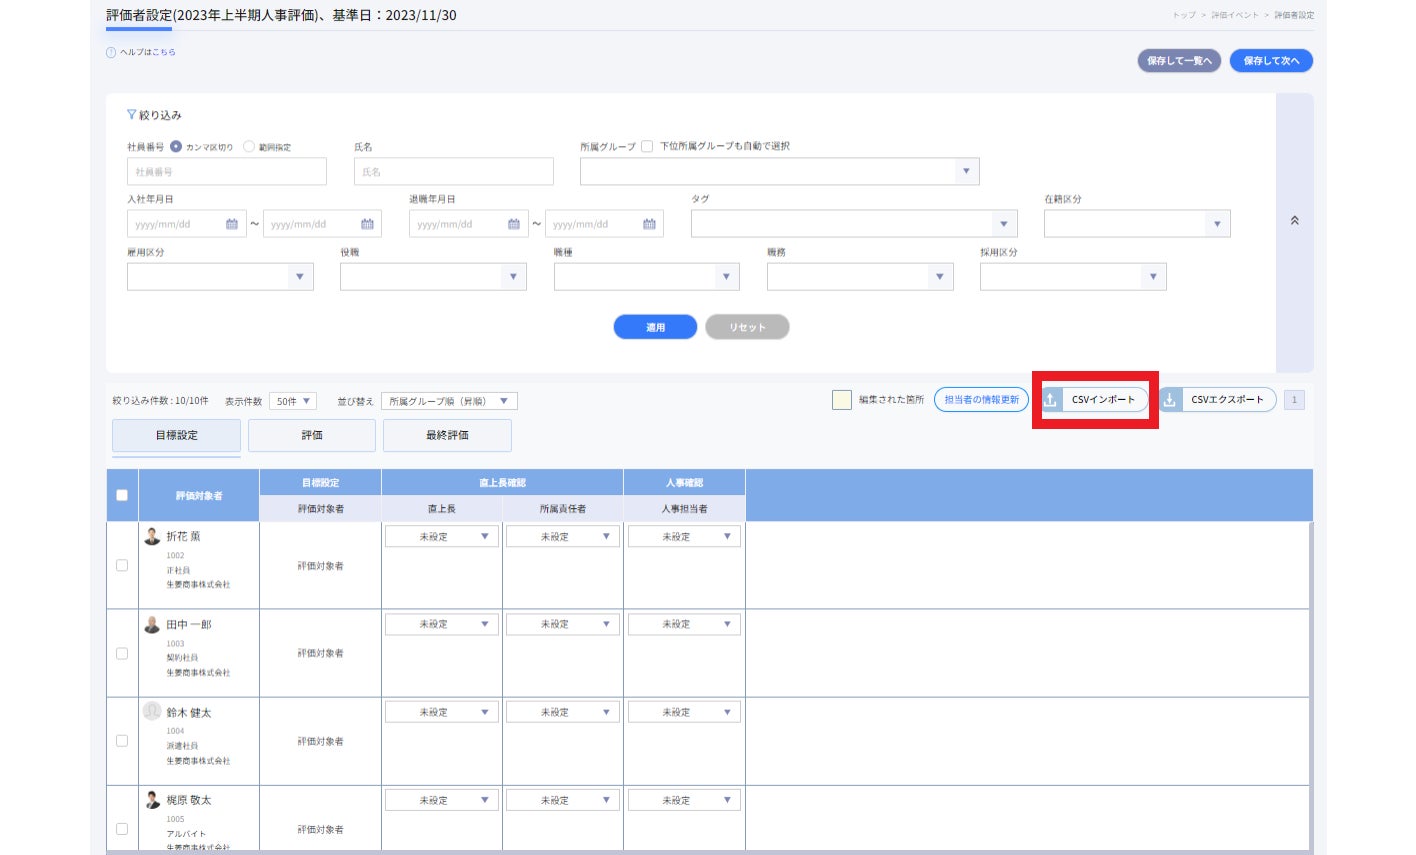Open the calendar for 入社年月日 start date
1416x855 pixels.
pos(232,224)
